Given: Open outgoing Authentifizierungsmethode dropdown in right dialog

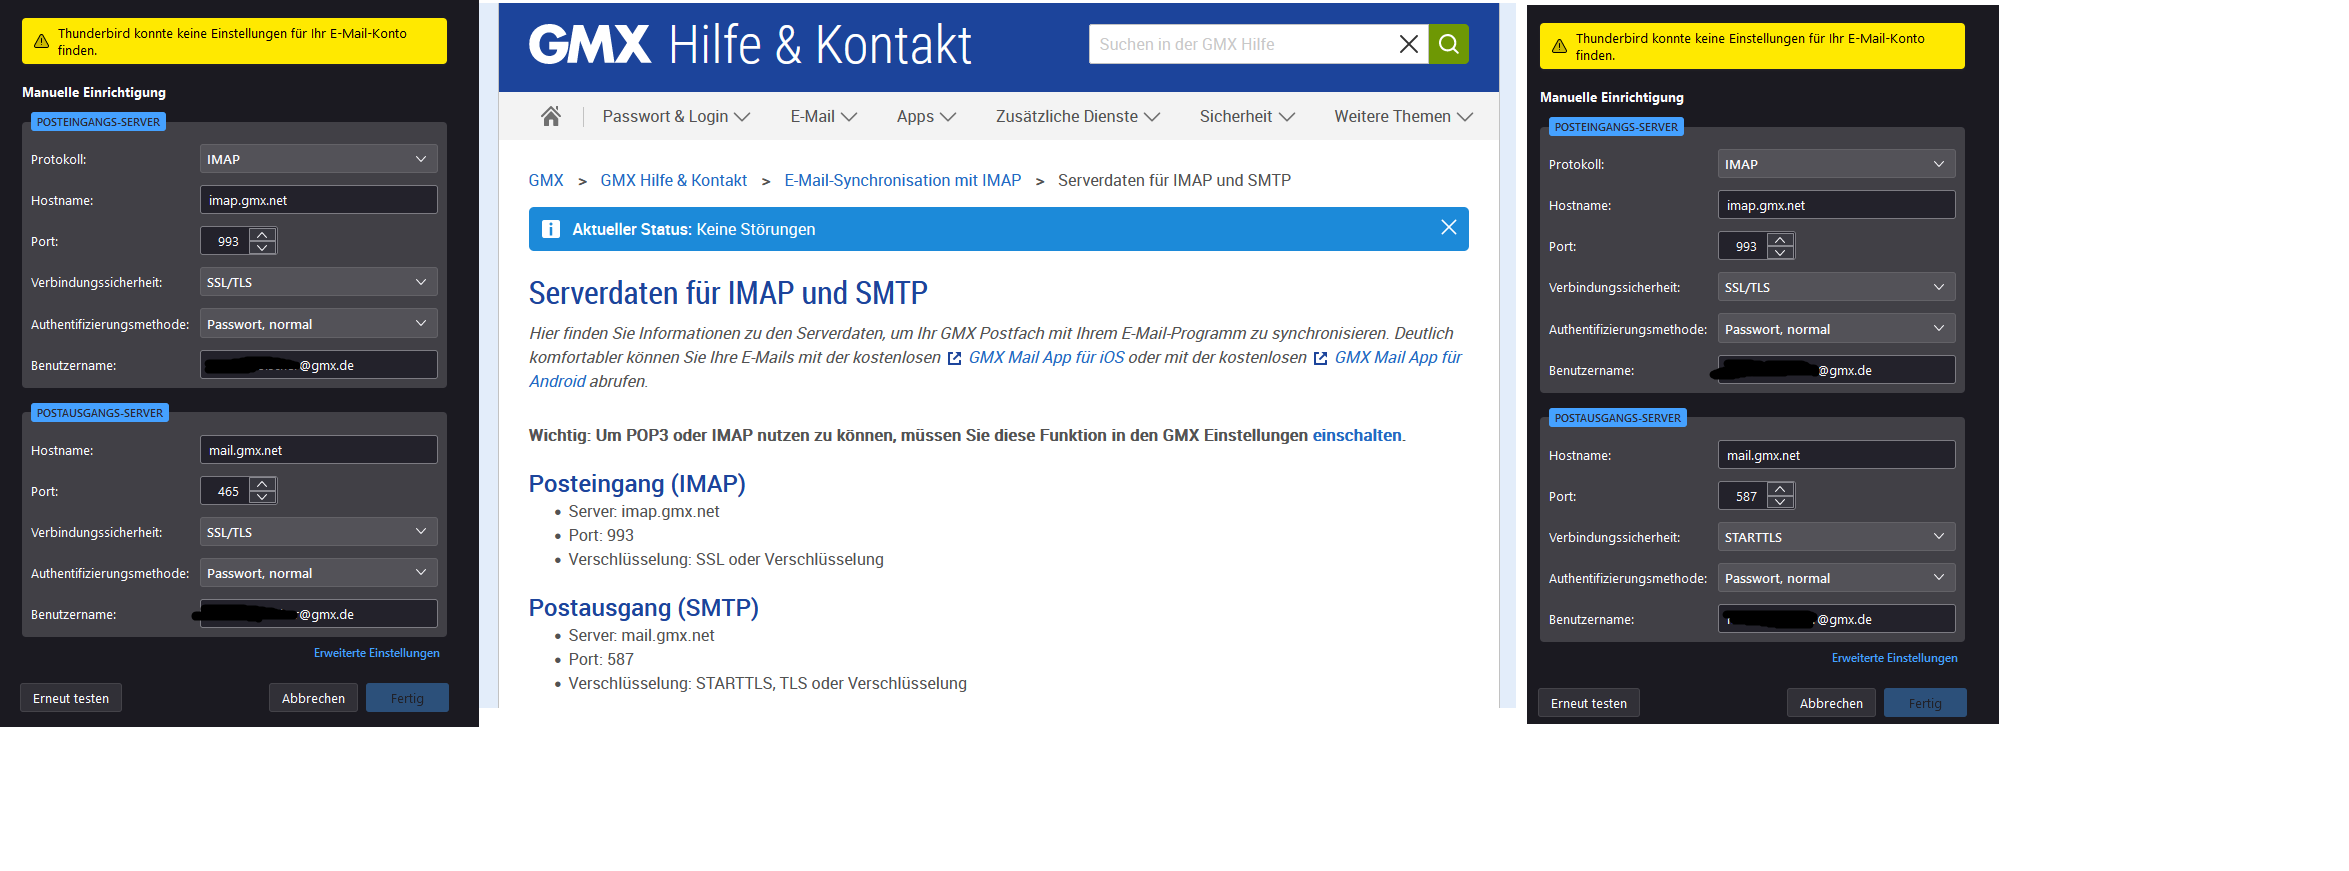Looking at the screenshot, I should coord(1837,578).
